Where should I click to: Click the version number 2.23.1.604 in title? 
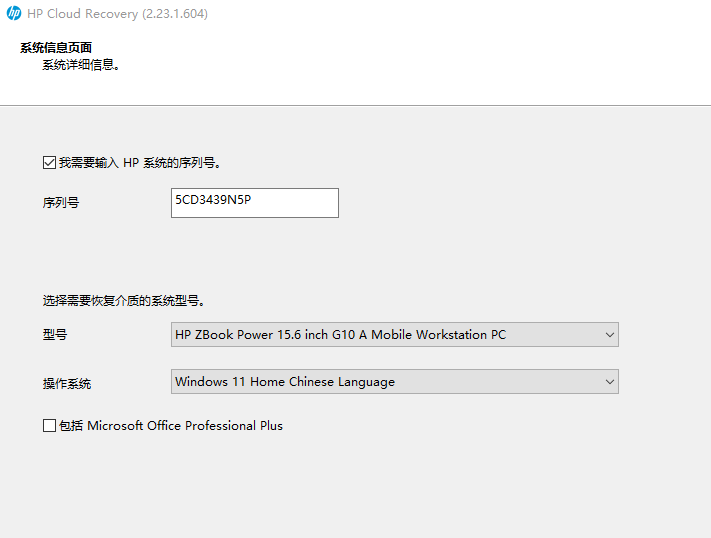point(177,15)
